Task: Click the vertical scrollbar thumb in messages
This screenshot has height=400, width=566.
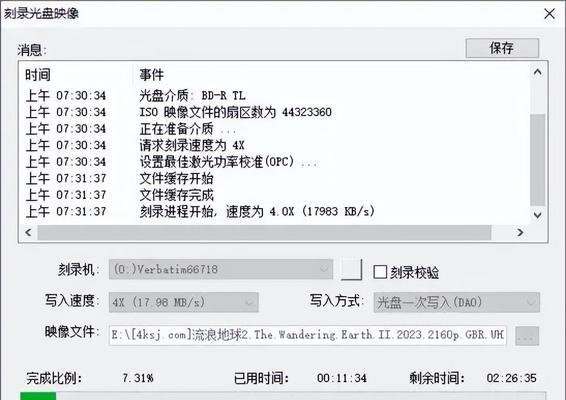Action: pyautogui.click(x=537, y=160)
